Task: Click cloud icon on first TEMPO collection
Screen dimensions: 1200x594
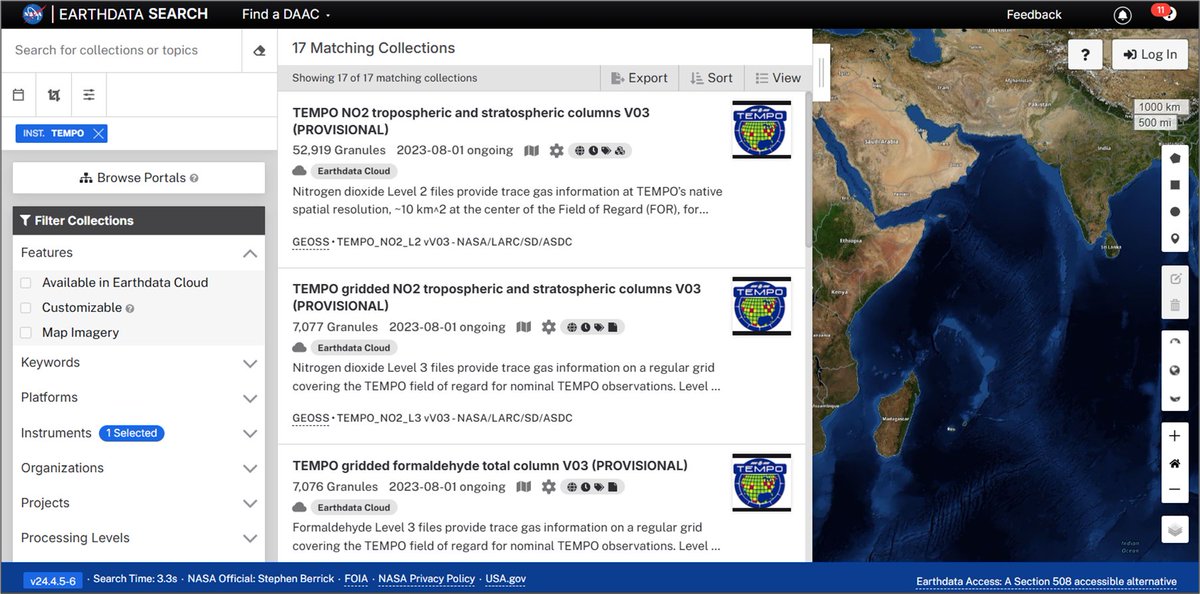Action: coord(299,171)
